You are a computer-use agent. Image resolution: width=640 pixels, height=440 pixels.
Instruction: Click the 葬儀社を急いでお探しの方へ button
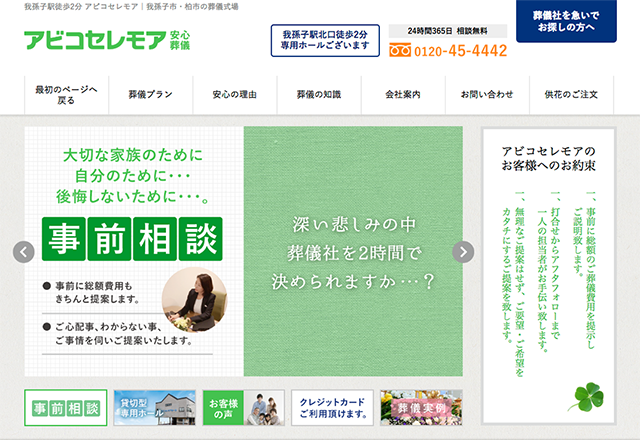click(x=566, y=21)
